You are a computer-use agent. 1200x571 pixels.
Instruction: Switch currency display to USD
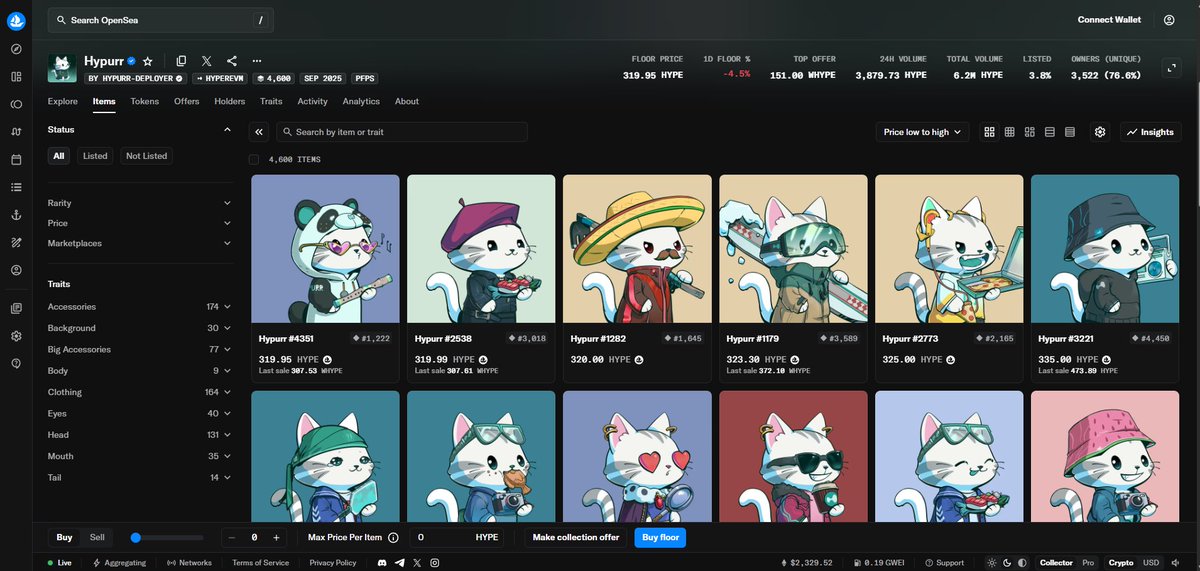coord(1151,563)
